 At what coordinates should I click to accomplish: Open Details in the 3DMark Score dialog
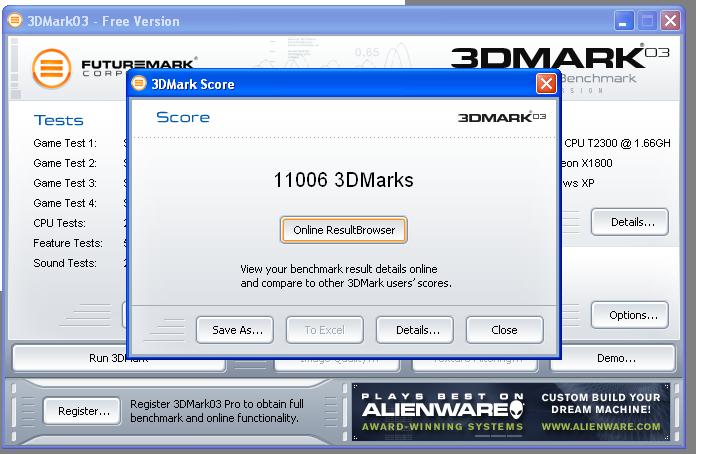click(415, 330)
